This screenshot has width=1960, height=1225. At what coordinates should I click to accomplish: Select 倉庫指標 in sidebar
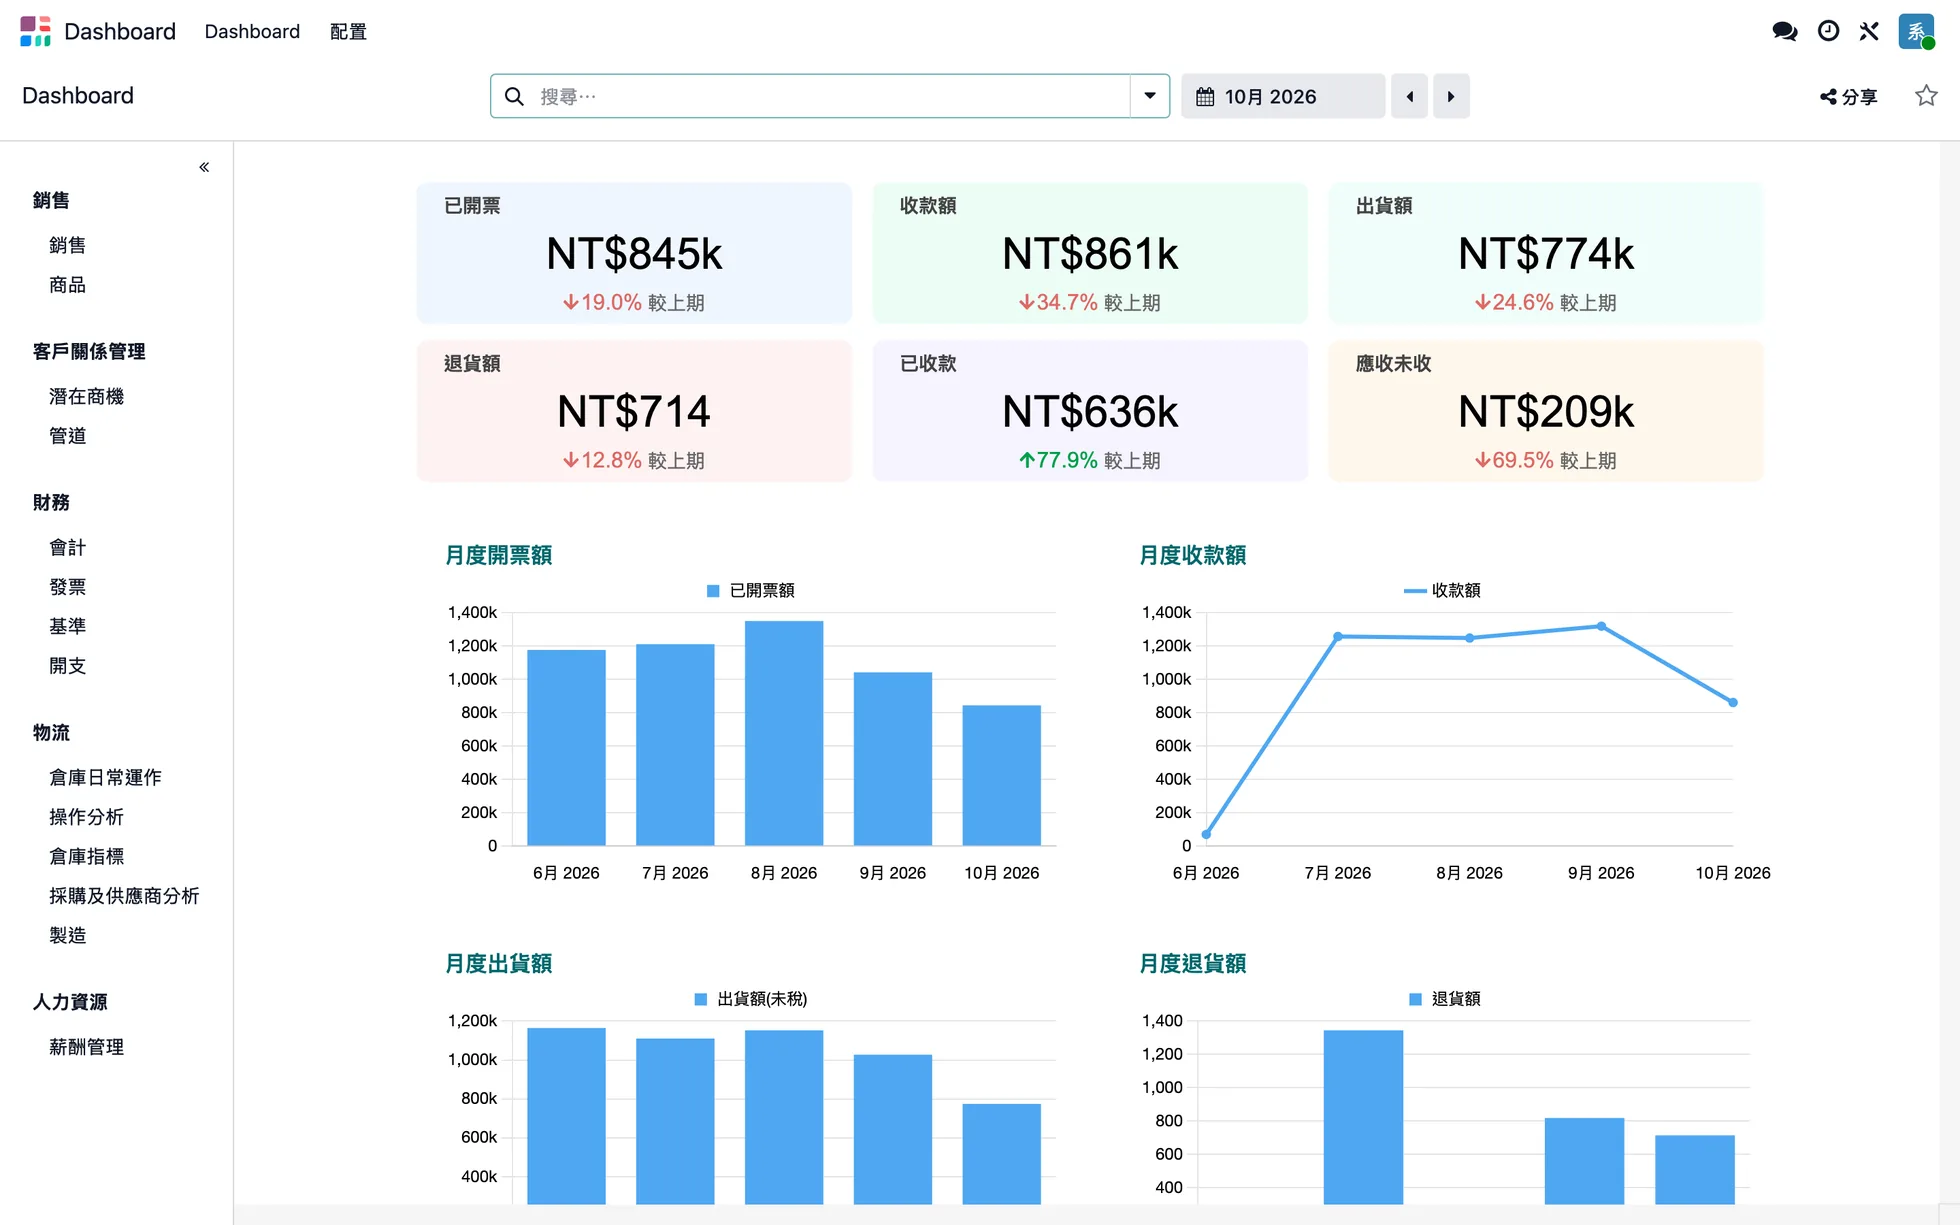[86, 856]
